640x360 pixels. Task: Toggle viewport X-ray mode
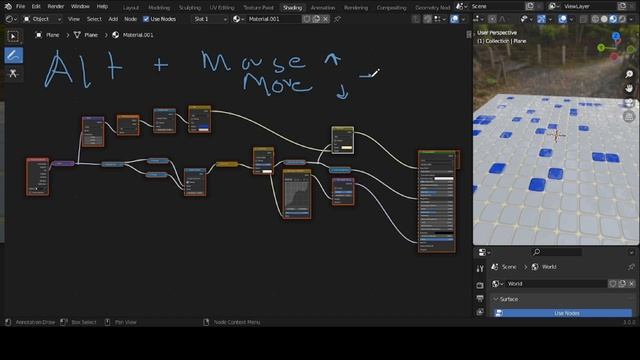(584, 19)
